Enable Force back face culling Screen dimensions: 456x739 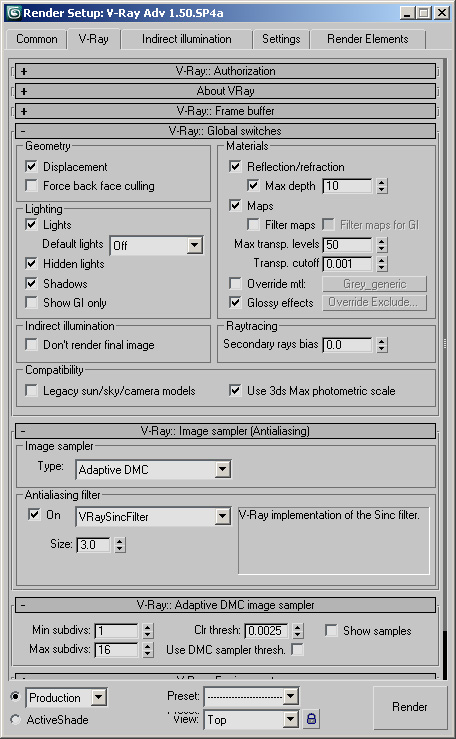pos(32,185)
